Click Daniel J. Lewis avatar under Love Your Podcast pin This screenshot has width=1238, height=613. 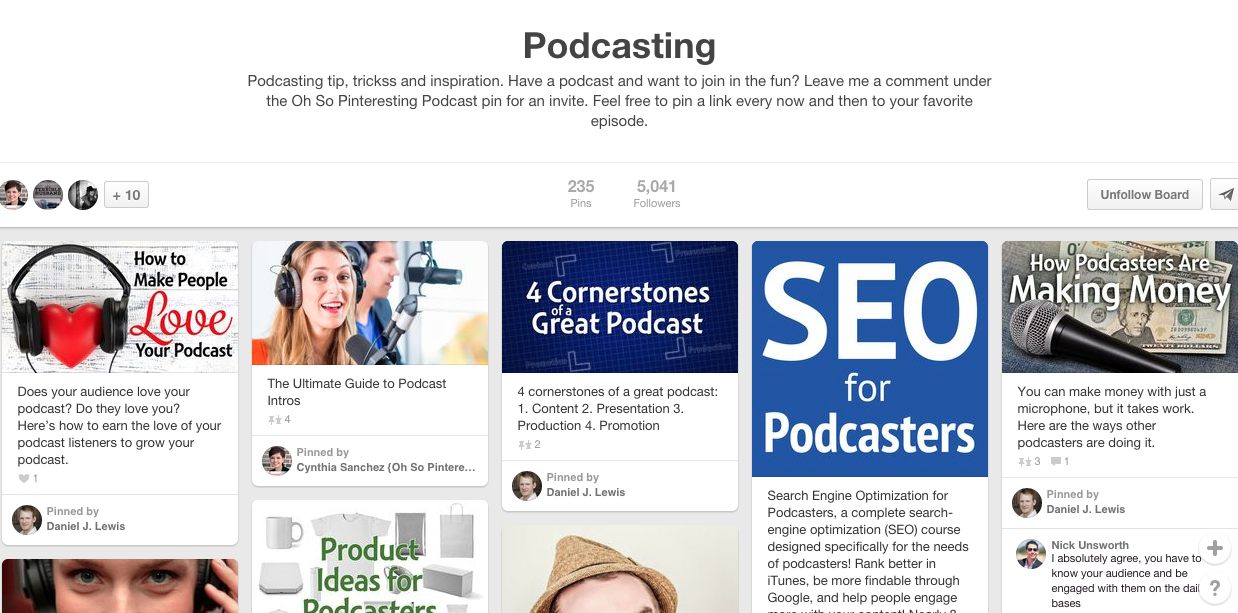27,519
